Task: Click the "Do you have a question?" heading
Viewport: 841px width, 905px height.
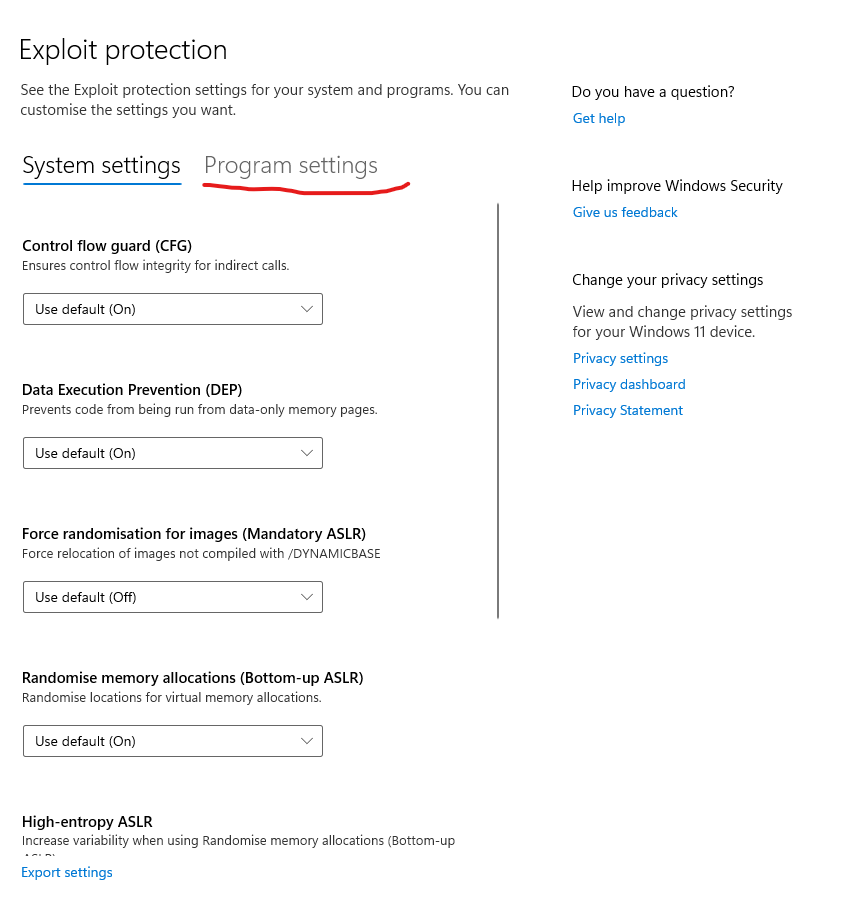Action: [653, 92]
